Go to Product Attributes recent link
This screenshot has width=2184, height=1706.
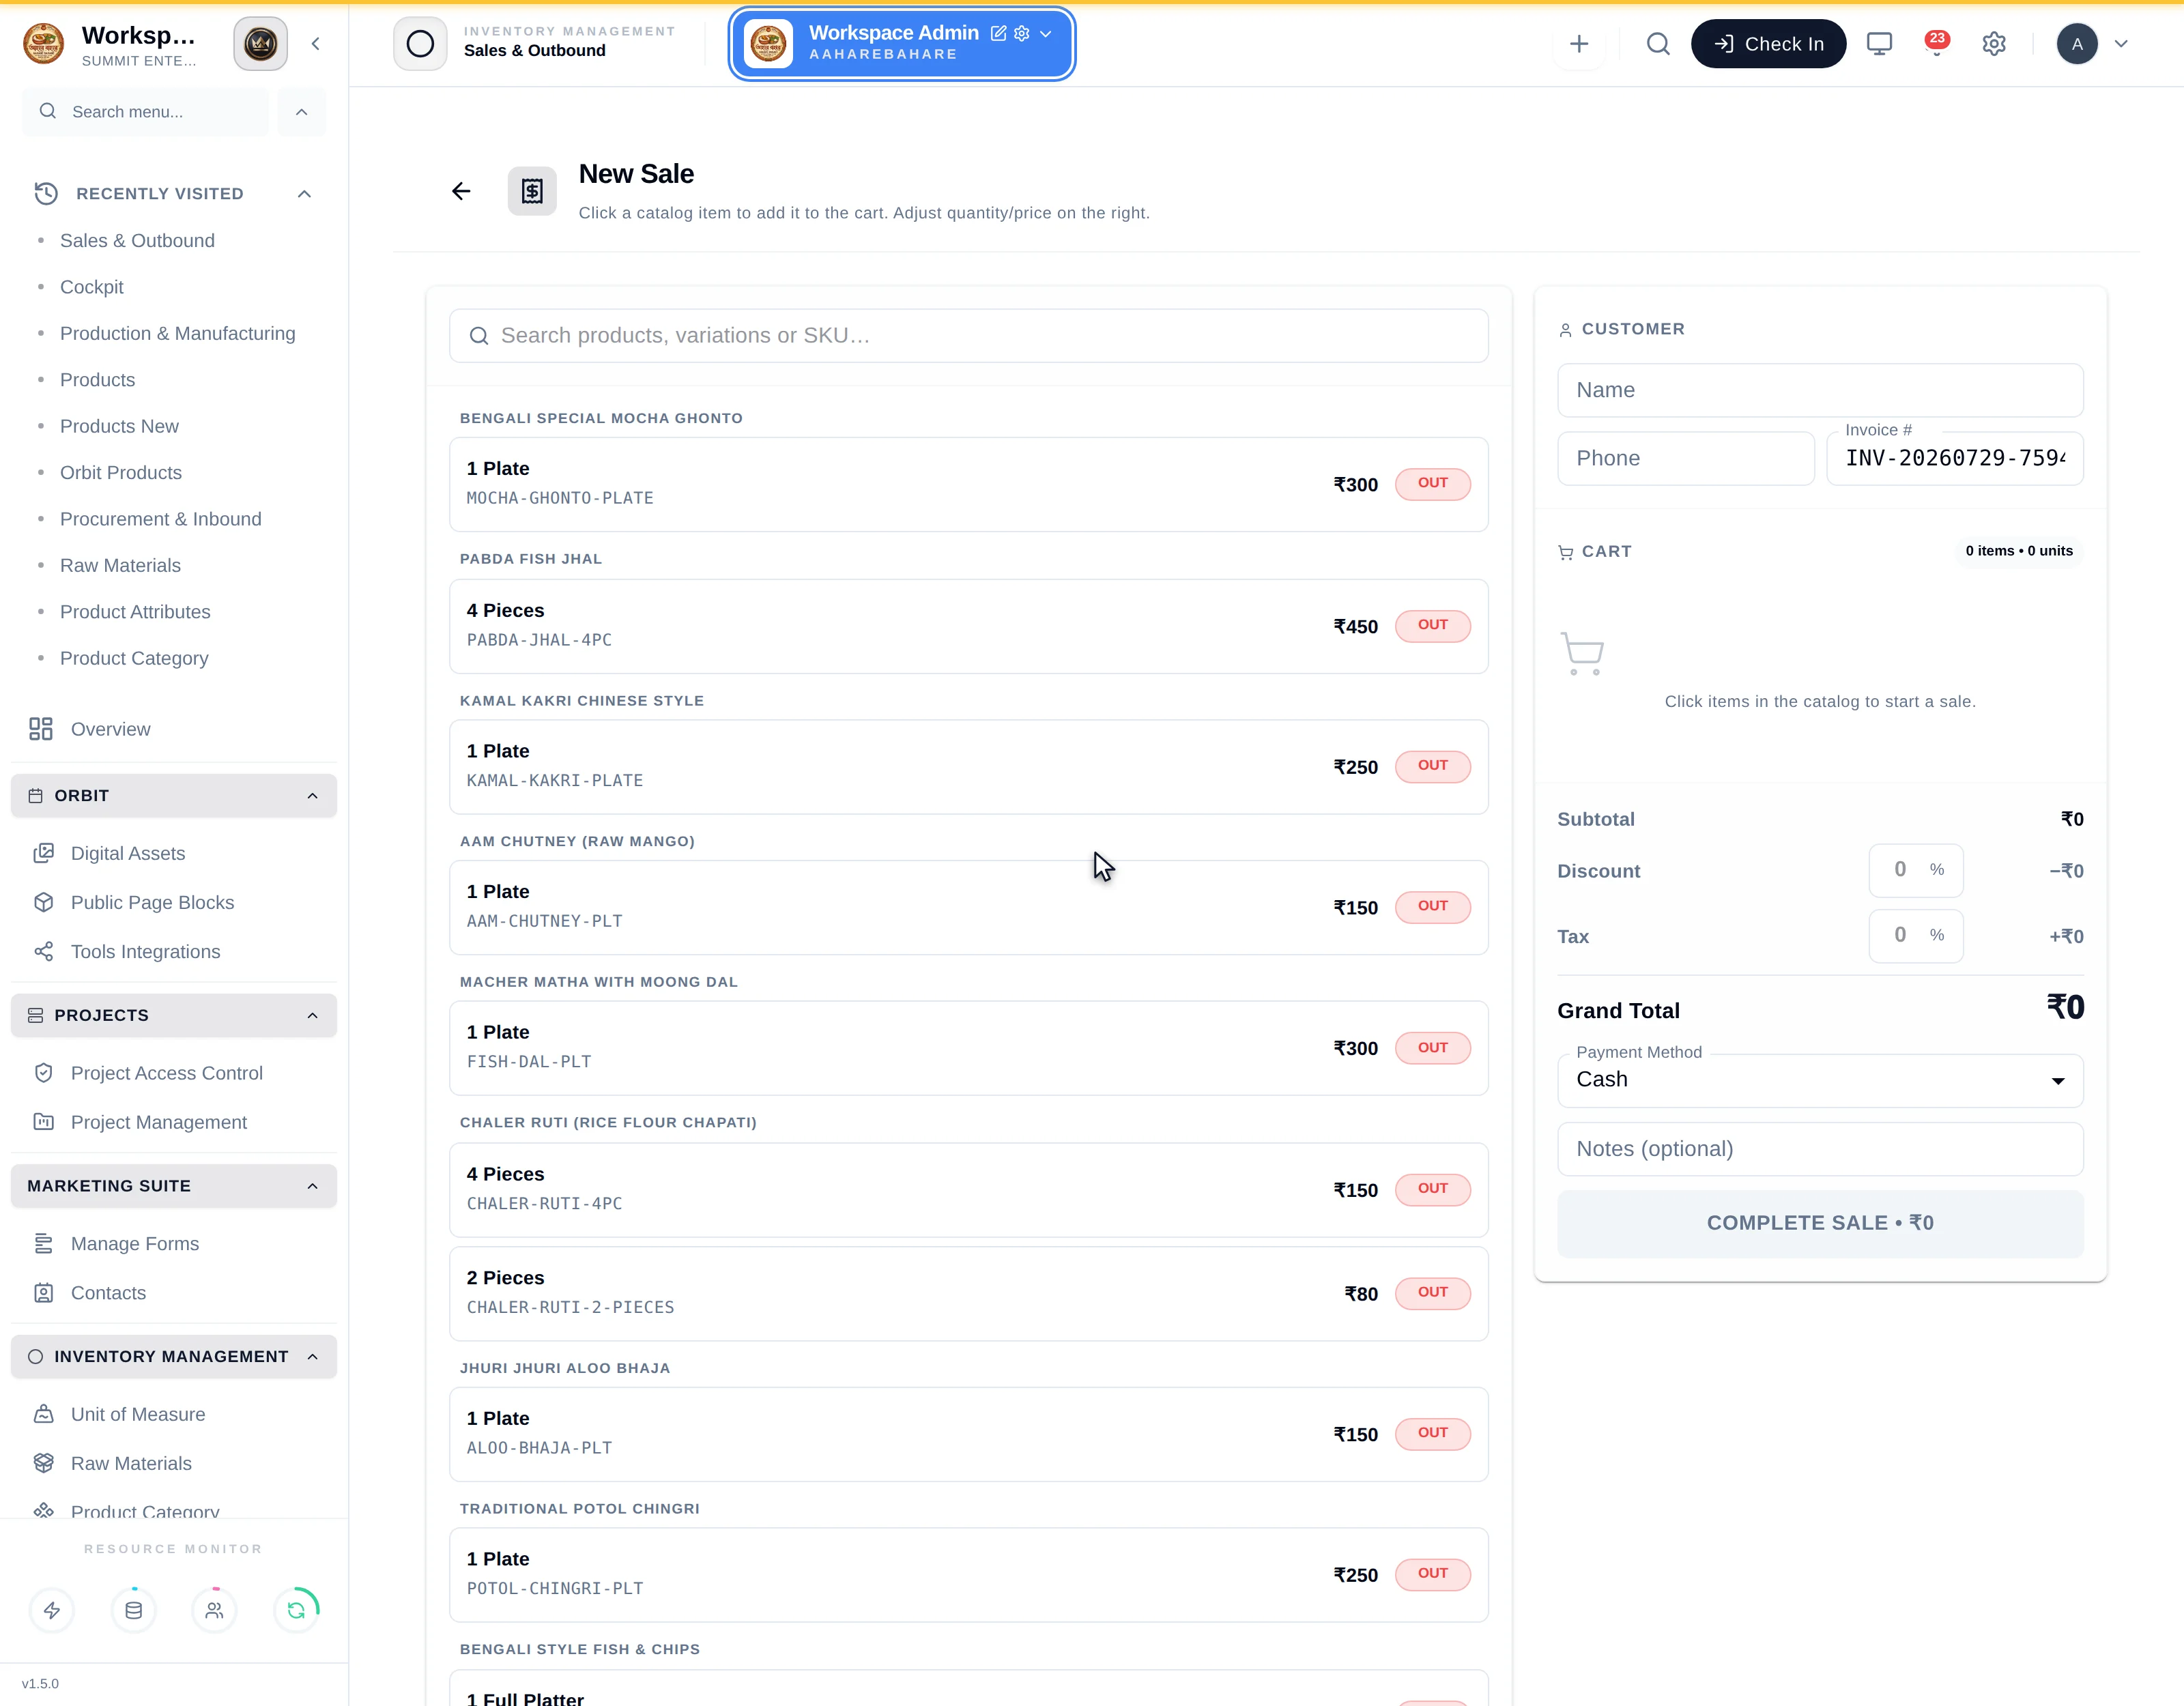coord(135,612)
